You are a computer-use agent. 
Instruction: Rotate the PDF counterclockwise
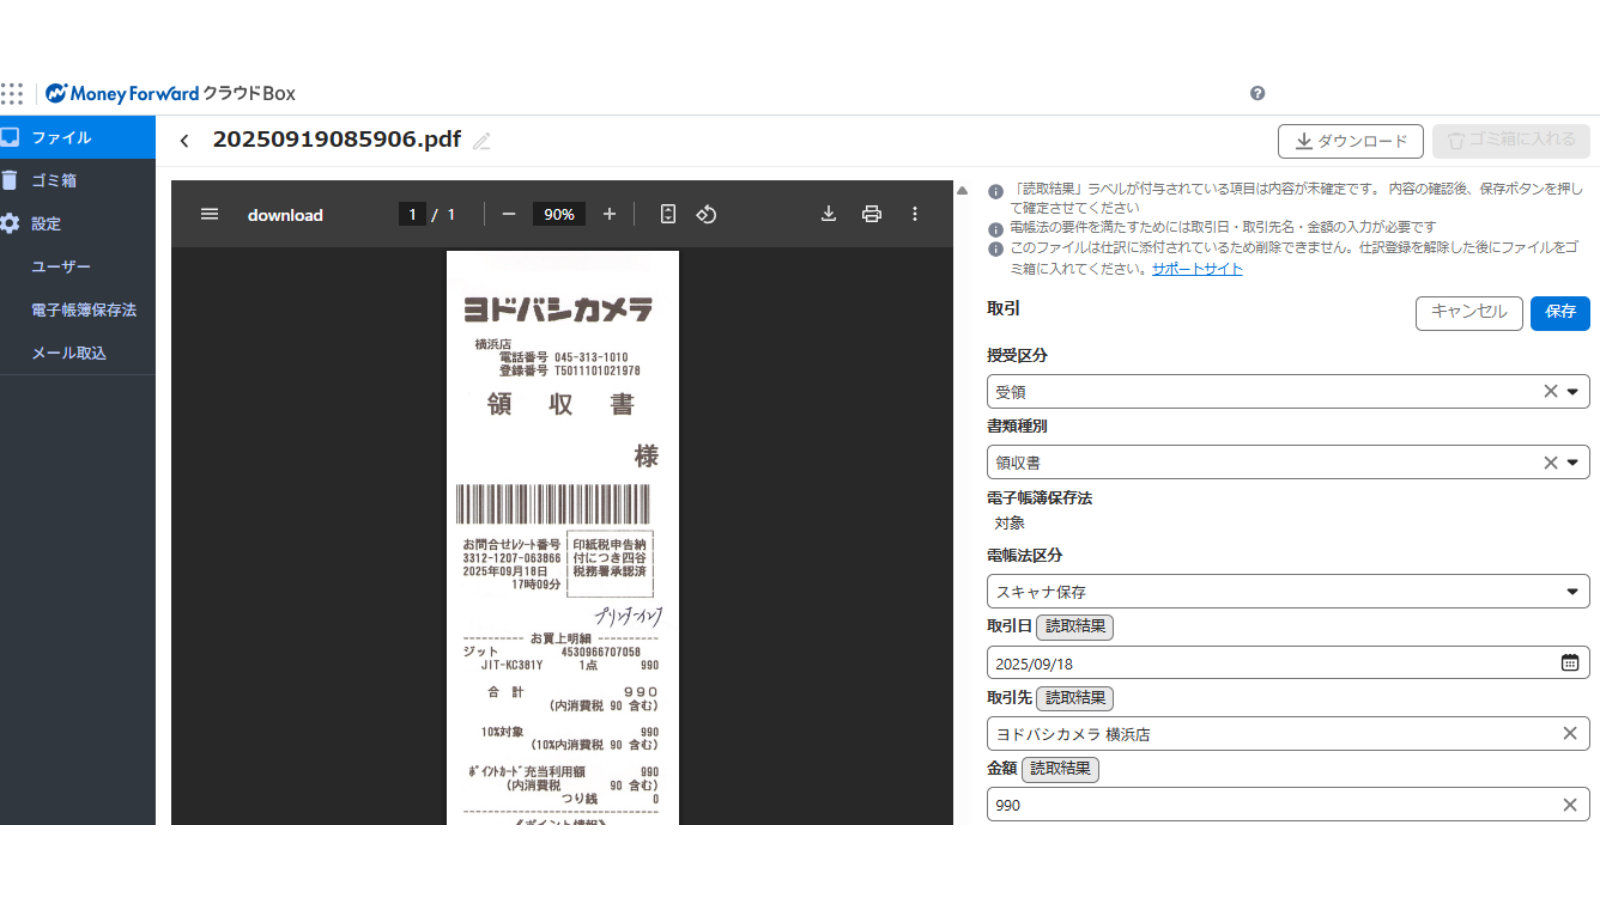(x=707, y=214)
